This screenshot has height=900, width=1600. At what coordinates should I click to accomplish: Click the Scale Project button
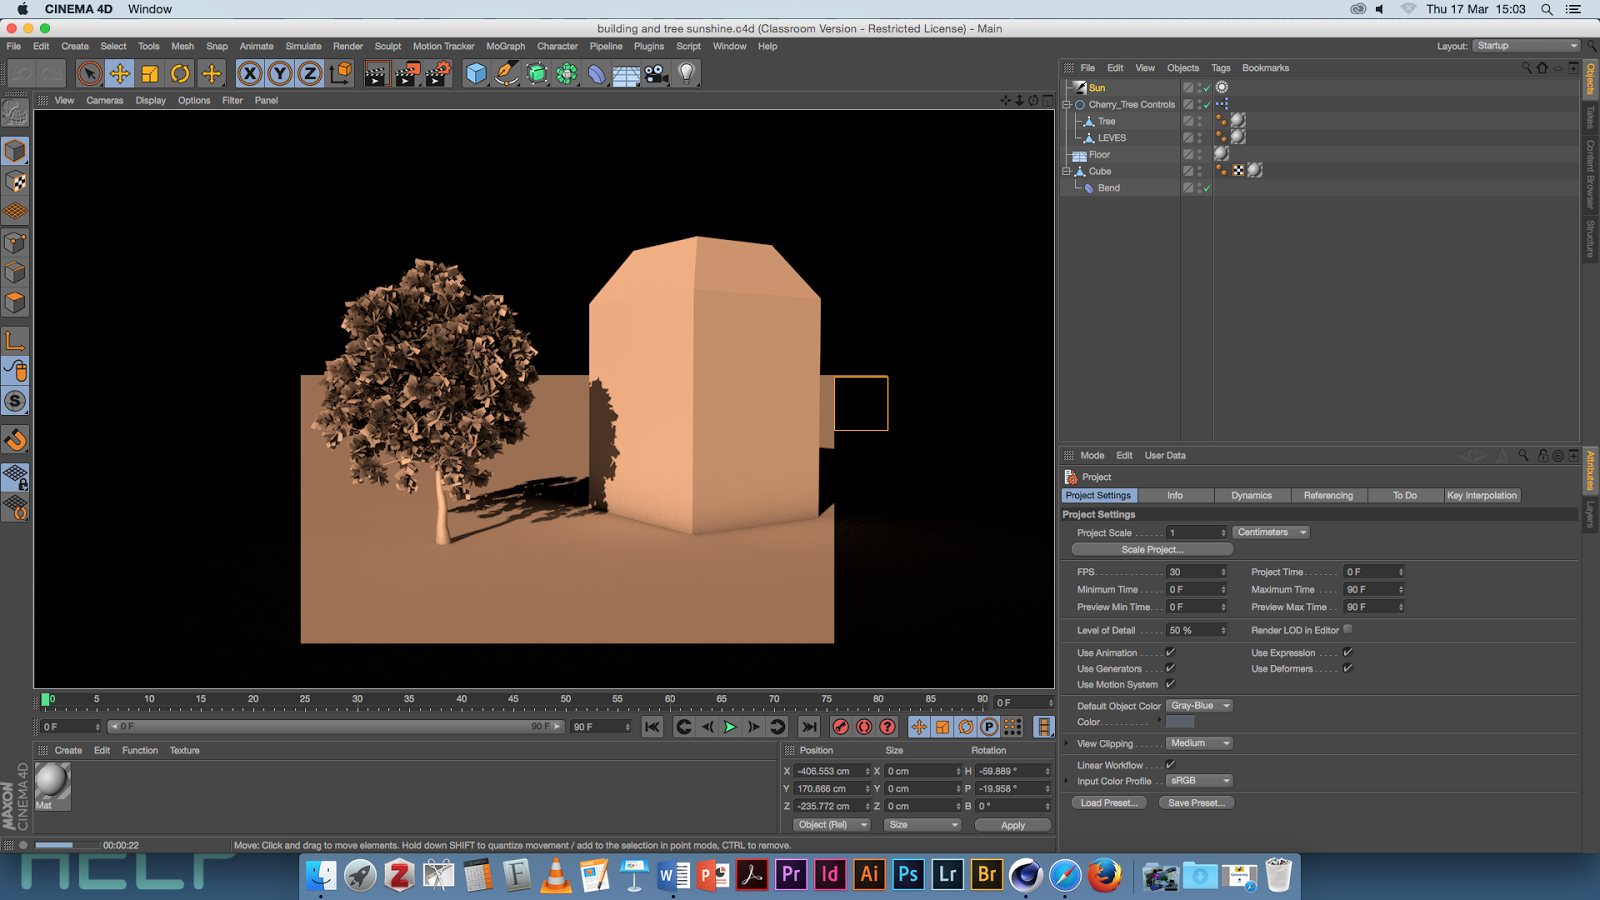click(1152, 549)
